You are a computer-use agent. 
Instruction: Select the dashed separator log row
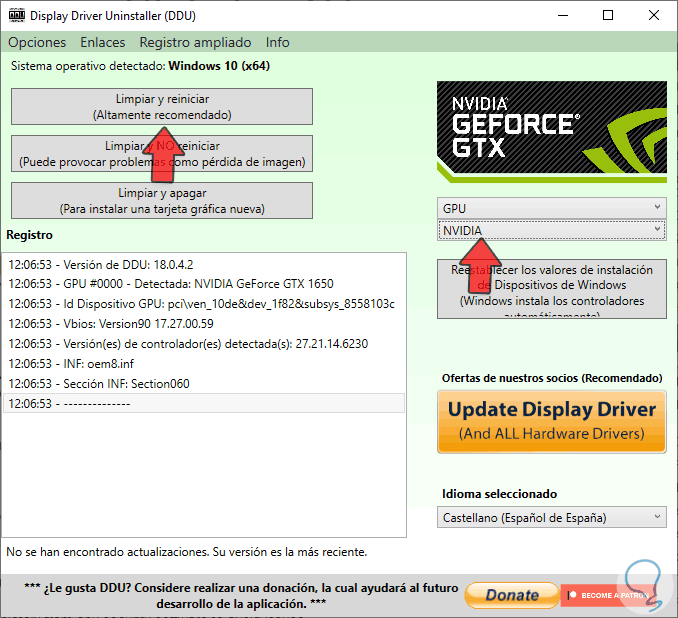203,403
